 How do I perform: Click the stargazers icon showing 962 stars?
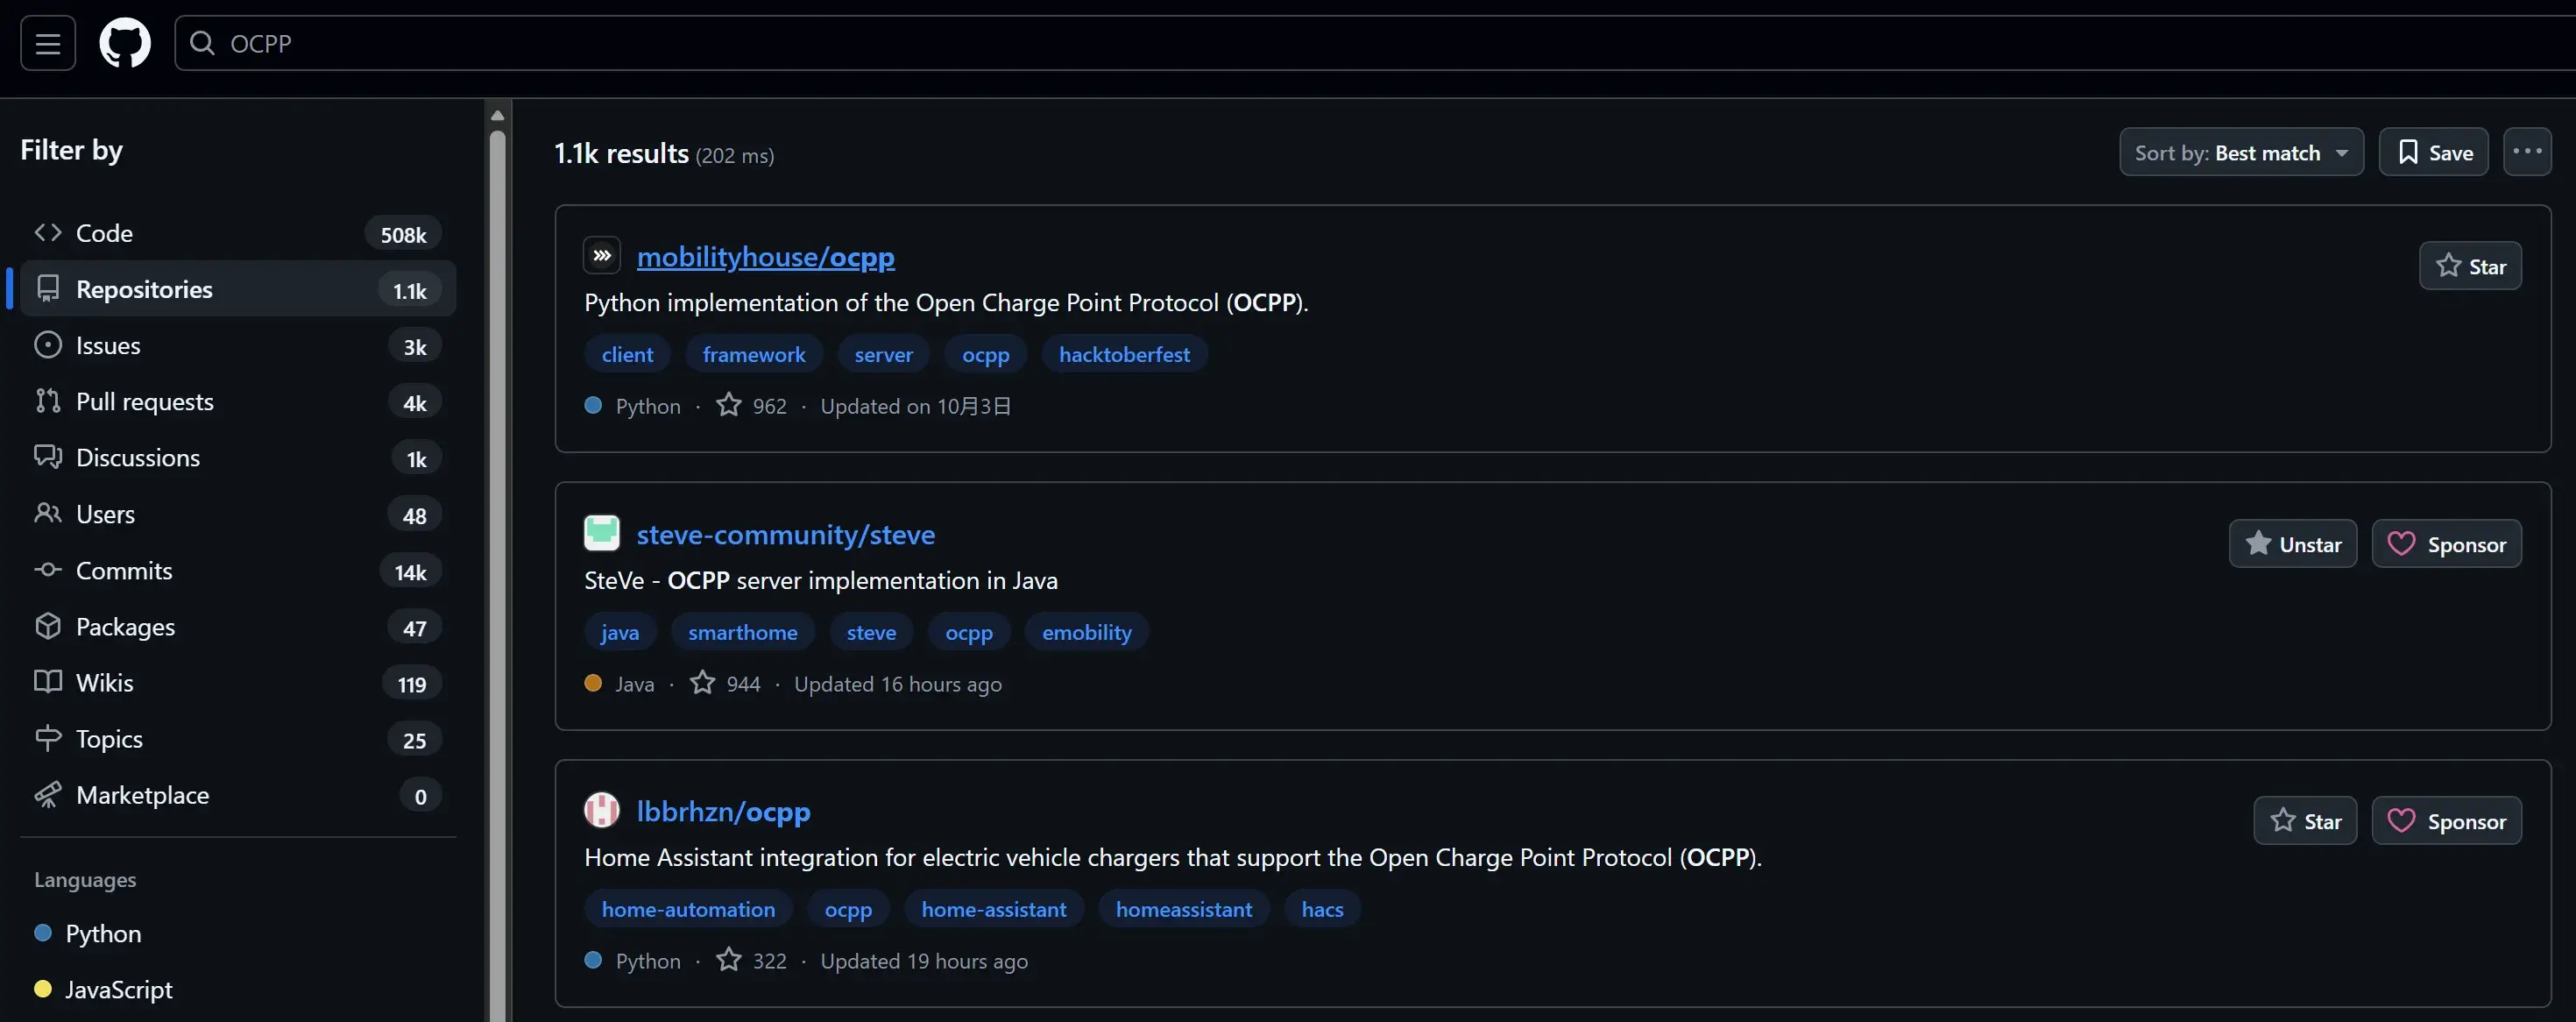pos(729,405)
